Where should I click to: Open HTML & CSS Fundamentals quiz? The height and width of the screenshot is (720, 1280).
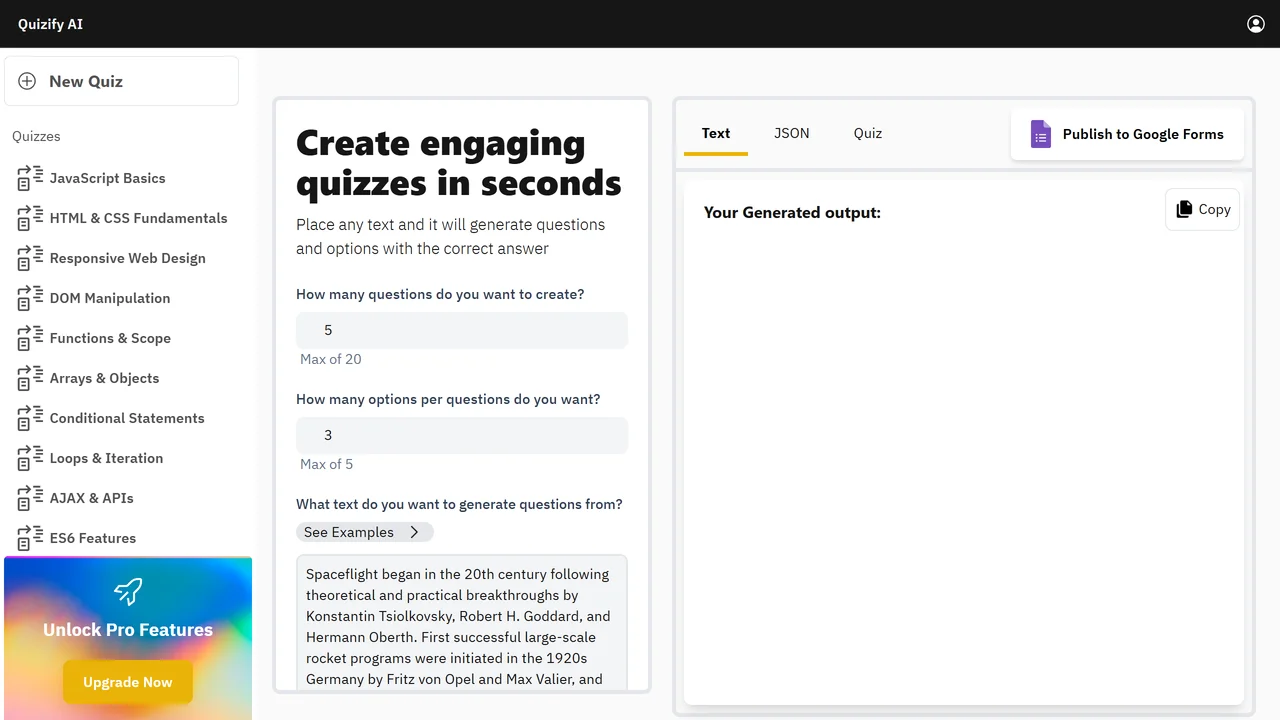[x=138, y=218]
